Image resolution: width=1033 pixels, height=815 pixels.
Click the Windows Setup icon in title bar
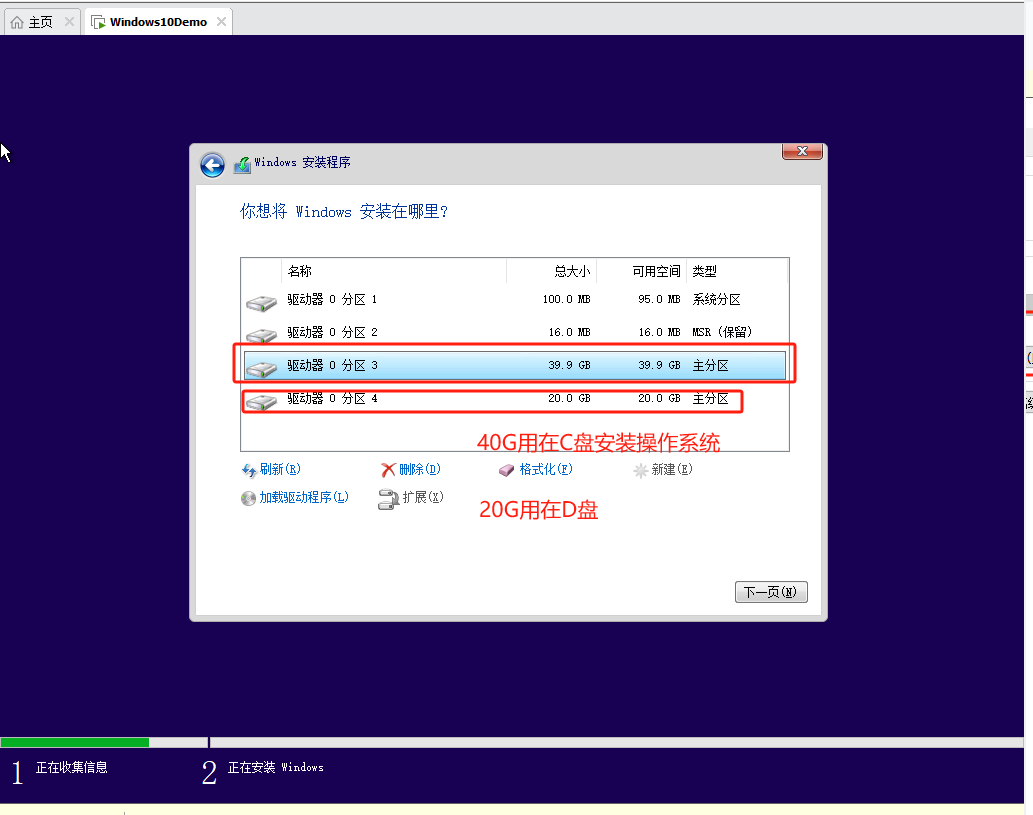tap(242, 165)
